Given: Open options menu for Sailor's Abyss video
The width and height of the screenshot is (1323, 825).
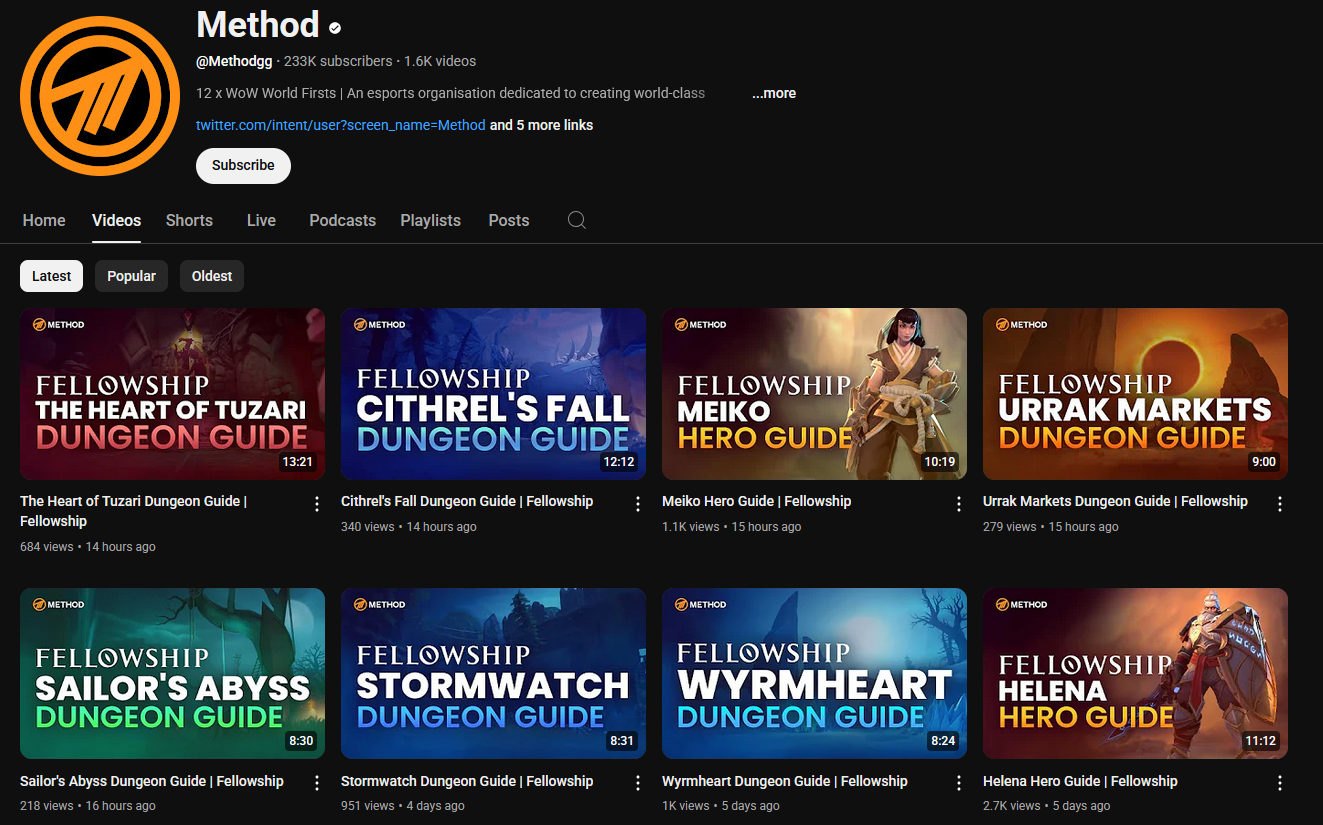Looking at the screenshot, I should tap(317, 784).
